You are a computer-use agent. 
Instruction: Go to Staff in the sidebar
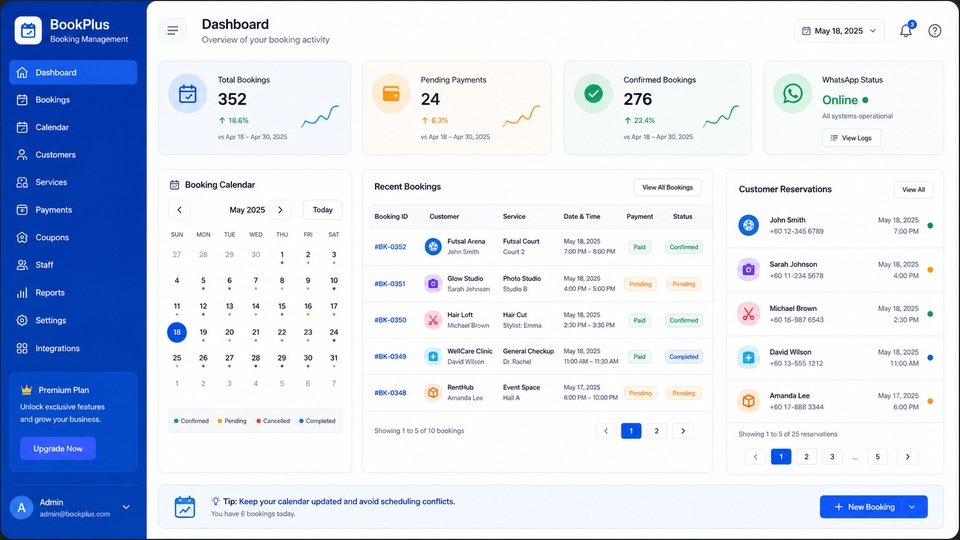(x=73, y=265)
